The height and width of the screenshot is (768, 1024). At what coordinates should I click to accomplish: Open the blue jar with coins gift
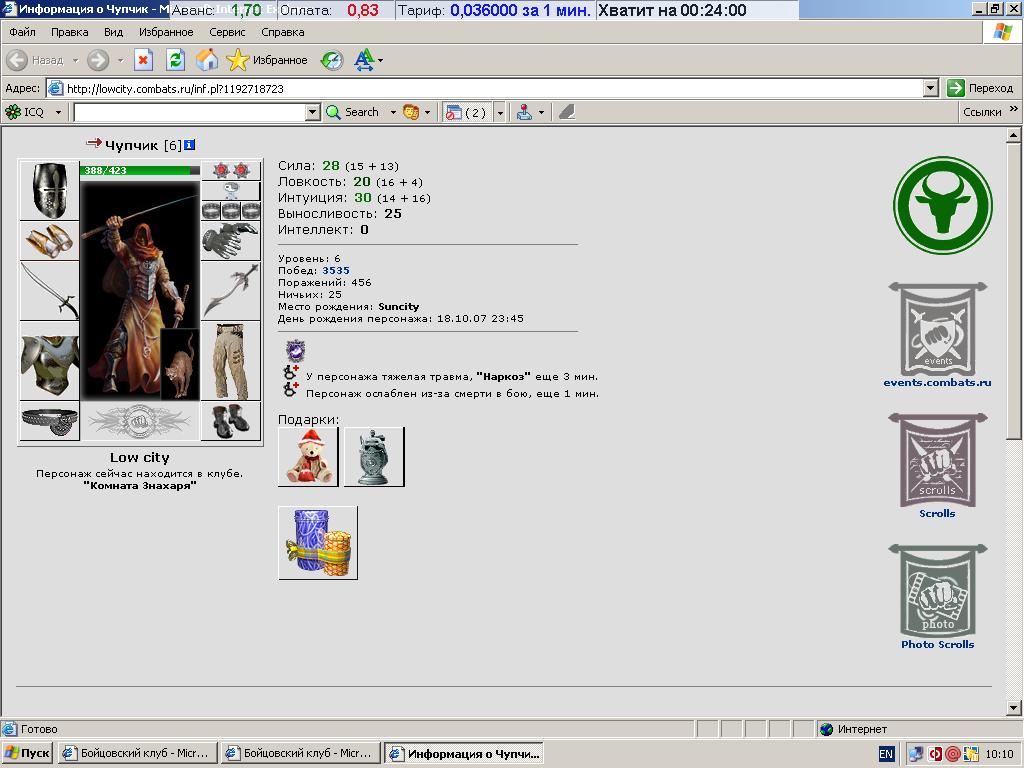pos(318,543)
